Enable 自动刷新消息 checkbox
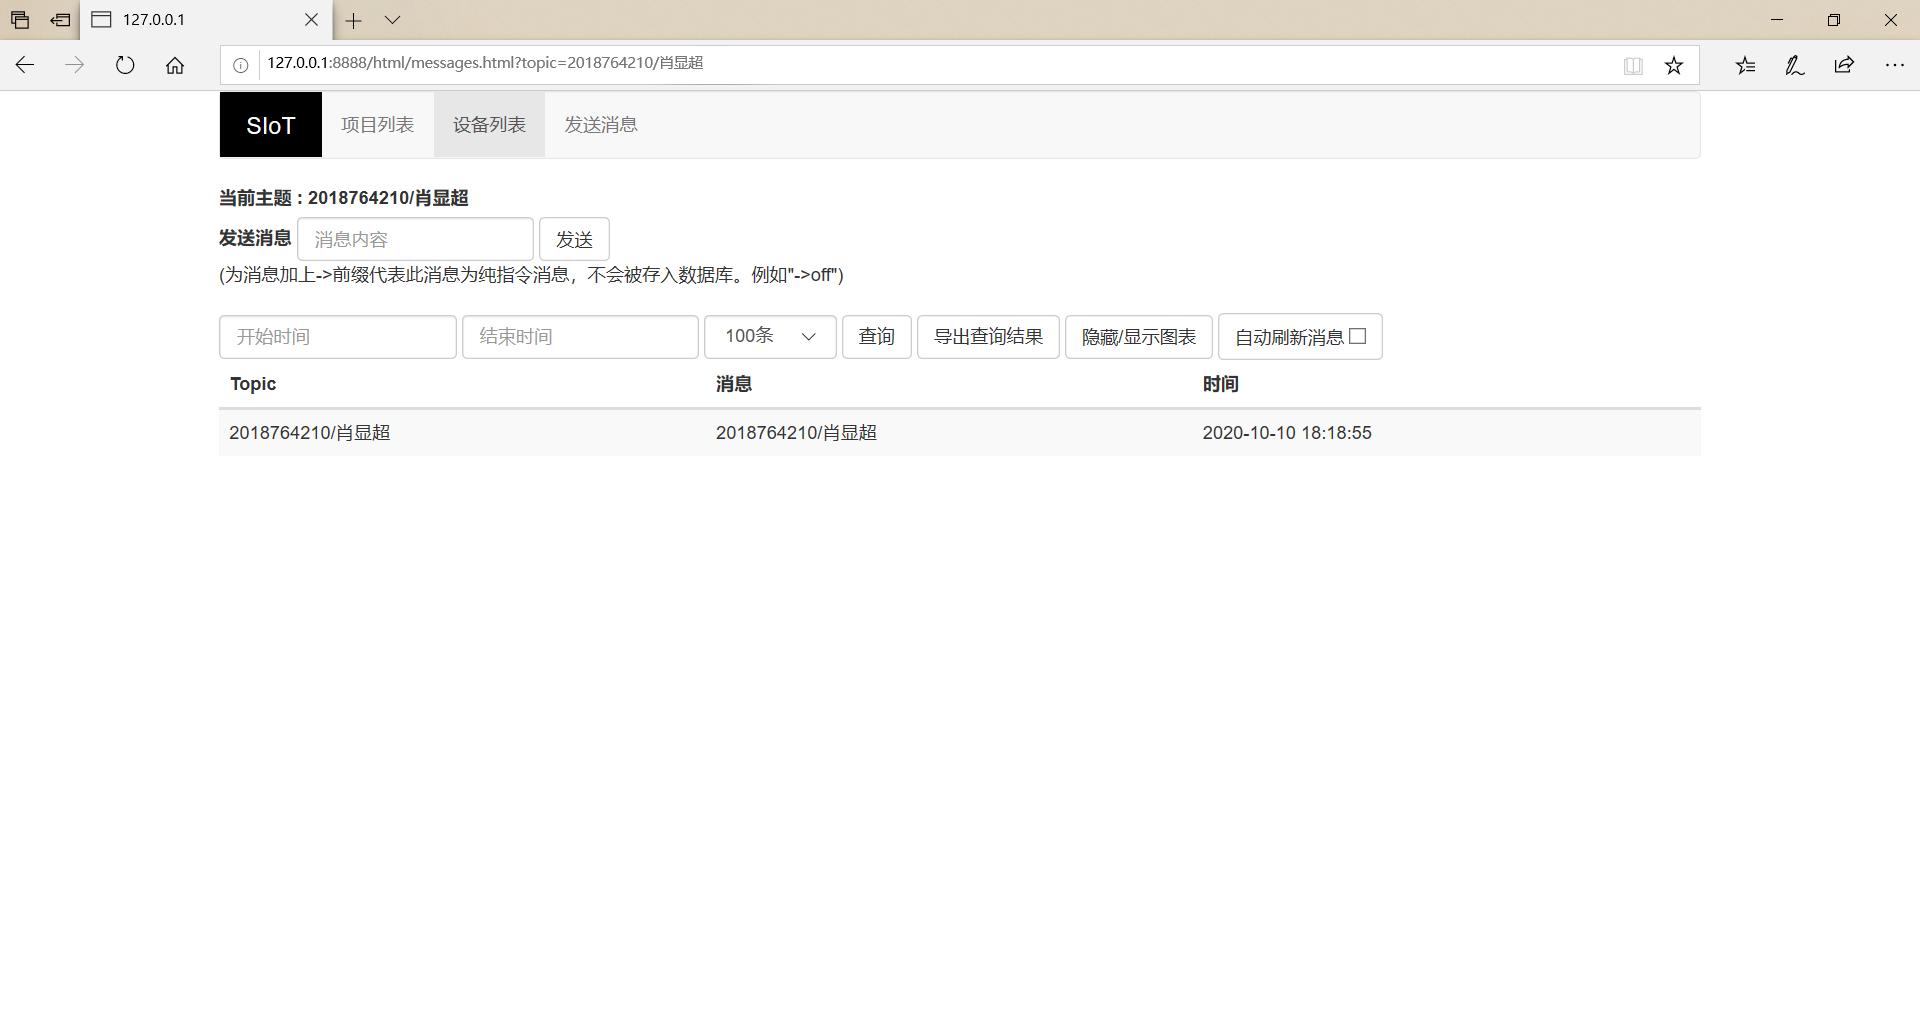This screenshot has width=1920, height=1030. (1357, 336)
